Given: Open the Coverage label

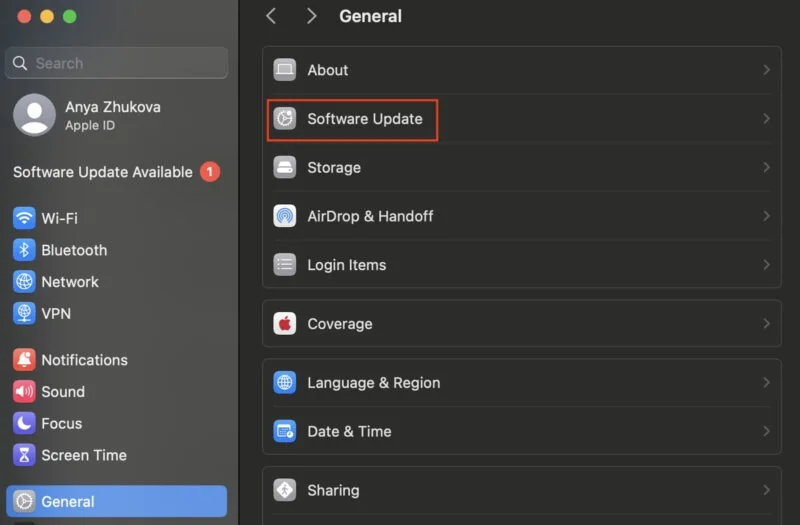Looking at the screenshot, I should (x=340, y=324).
